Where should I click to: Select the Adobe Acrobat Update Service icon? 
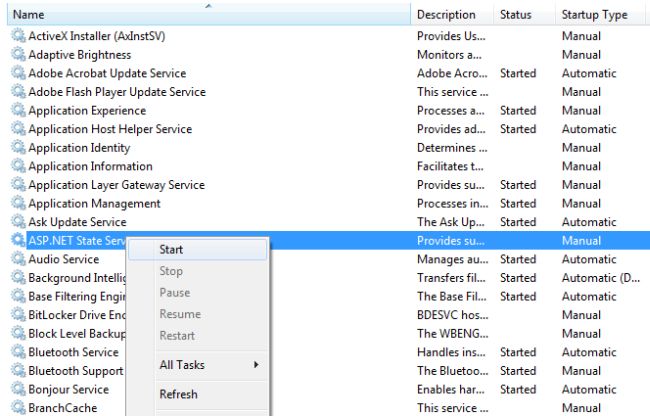point(18,73)
